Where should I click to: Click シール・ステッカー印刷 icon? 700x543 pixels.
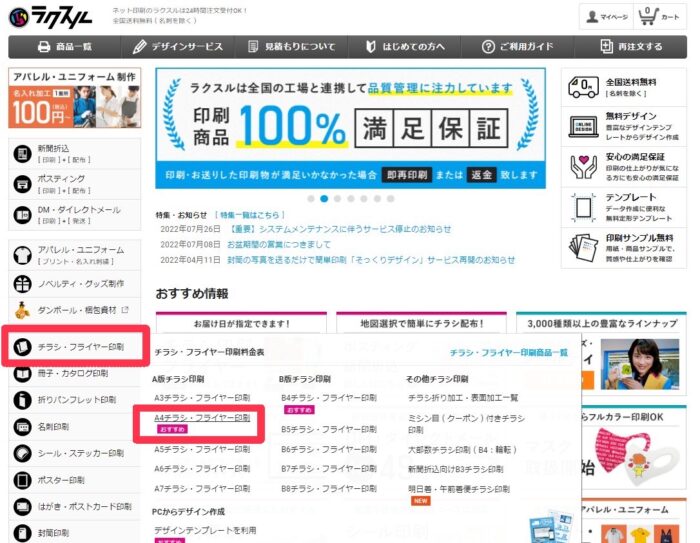click(x=22, y=454)
